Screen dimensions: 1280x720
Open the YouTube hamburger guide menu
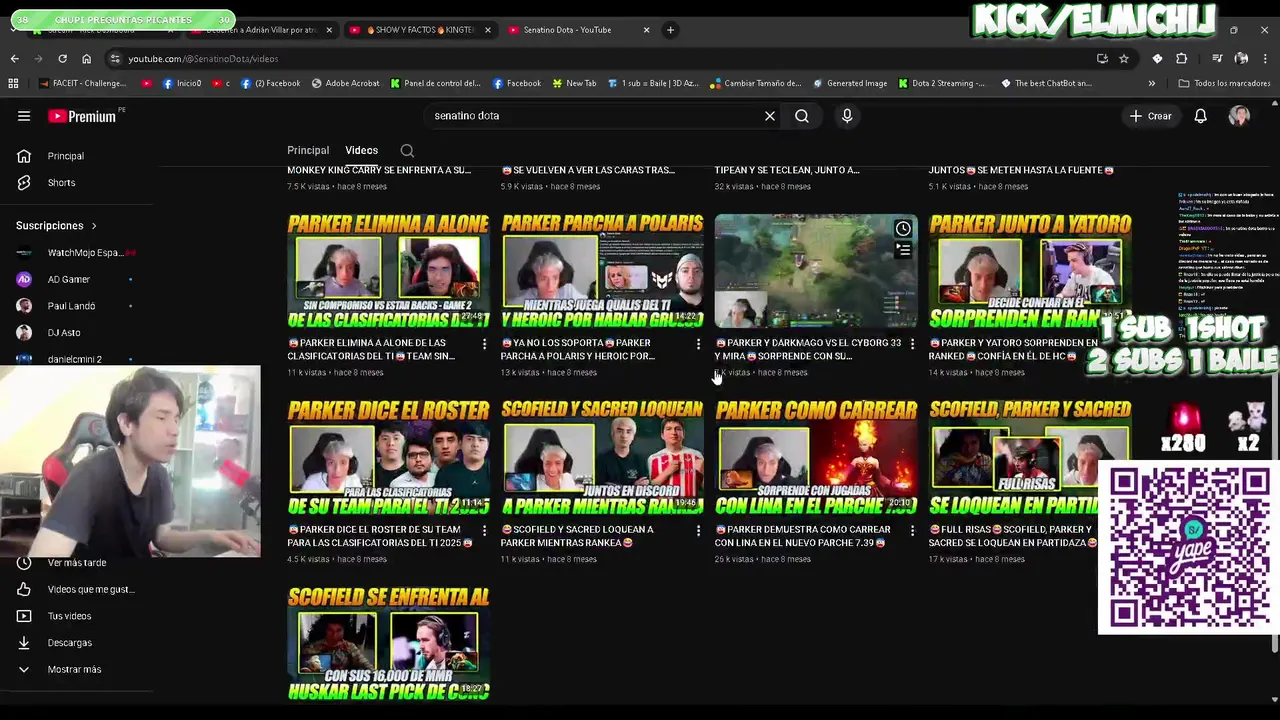coord(24,116)
